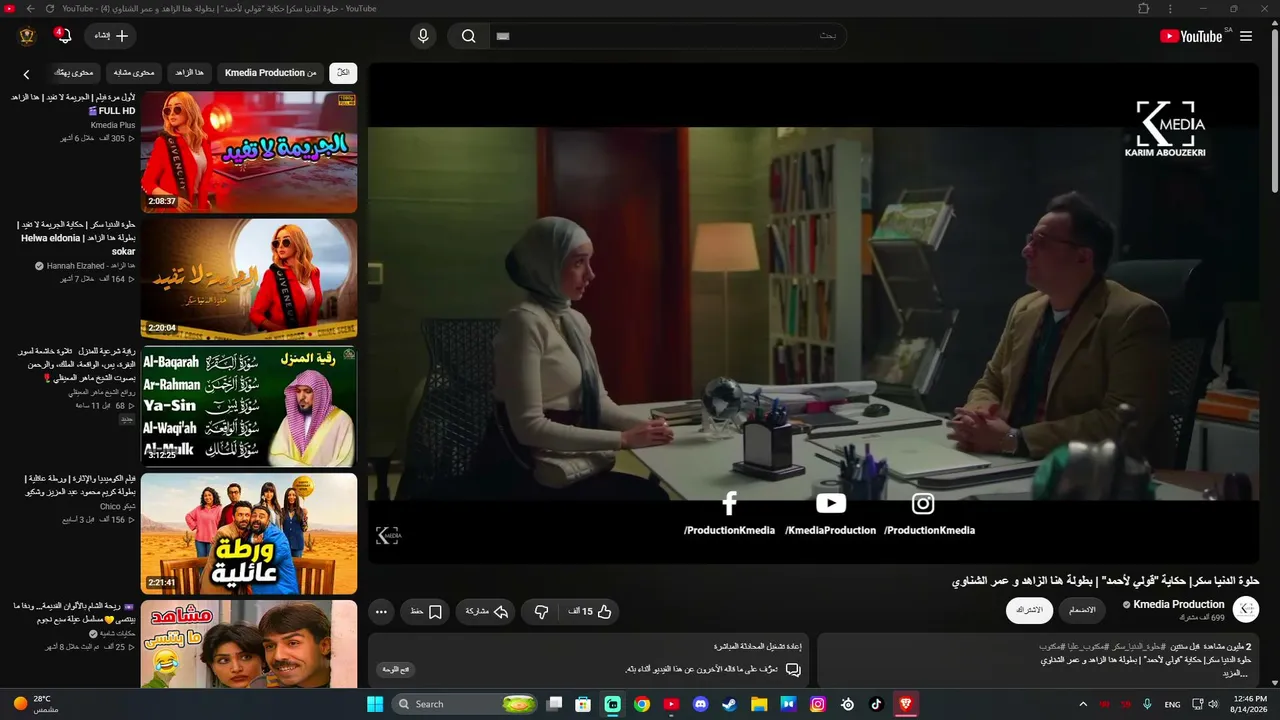Switch the ENG input language indicator

coord(1172,704)
